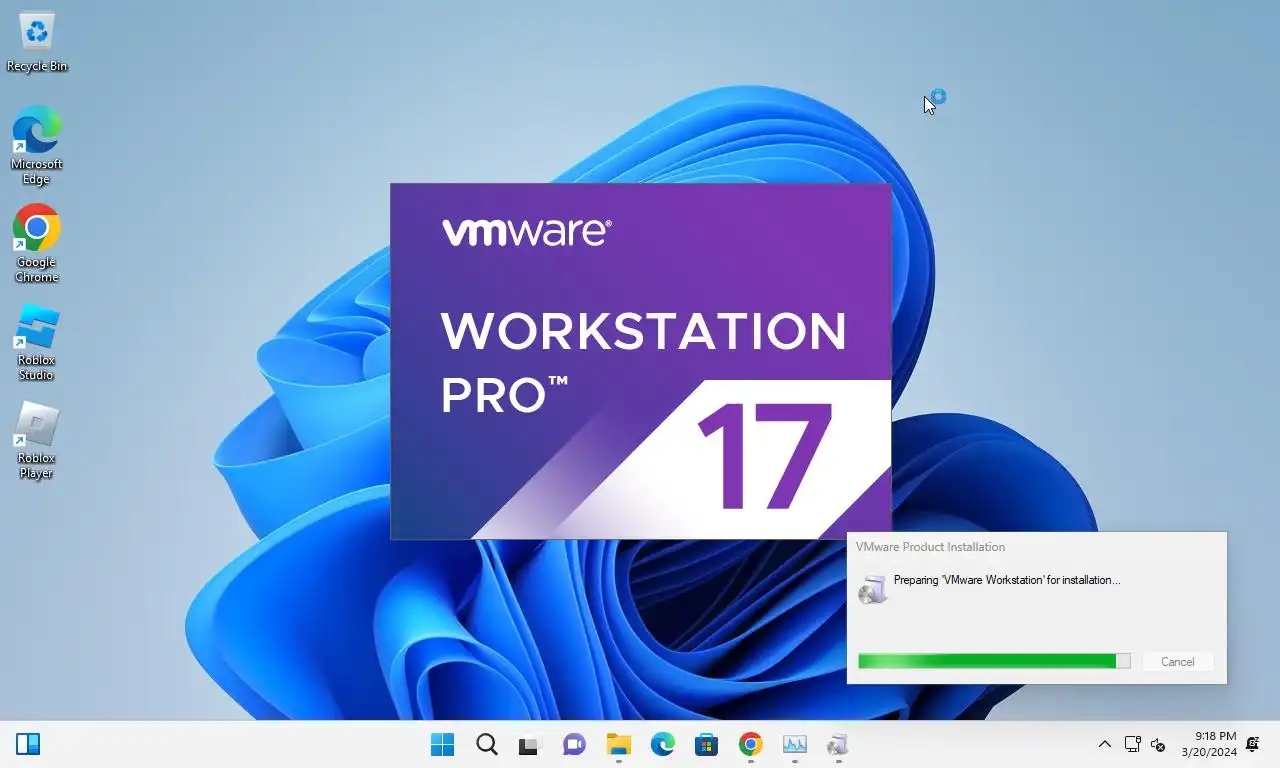The width and height of the screenshot is (1280, 768).
Task: Open clock and date 9:18 PM
Action: 1208,744
